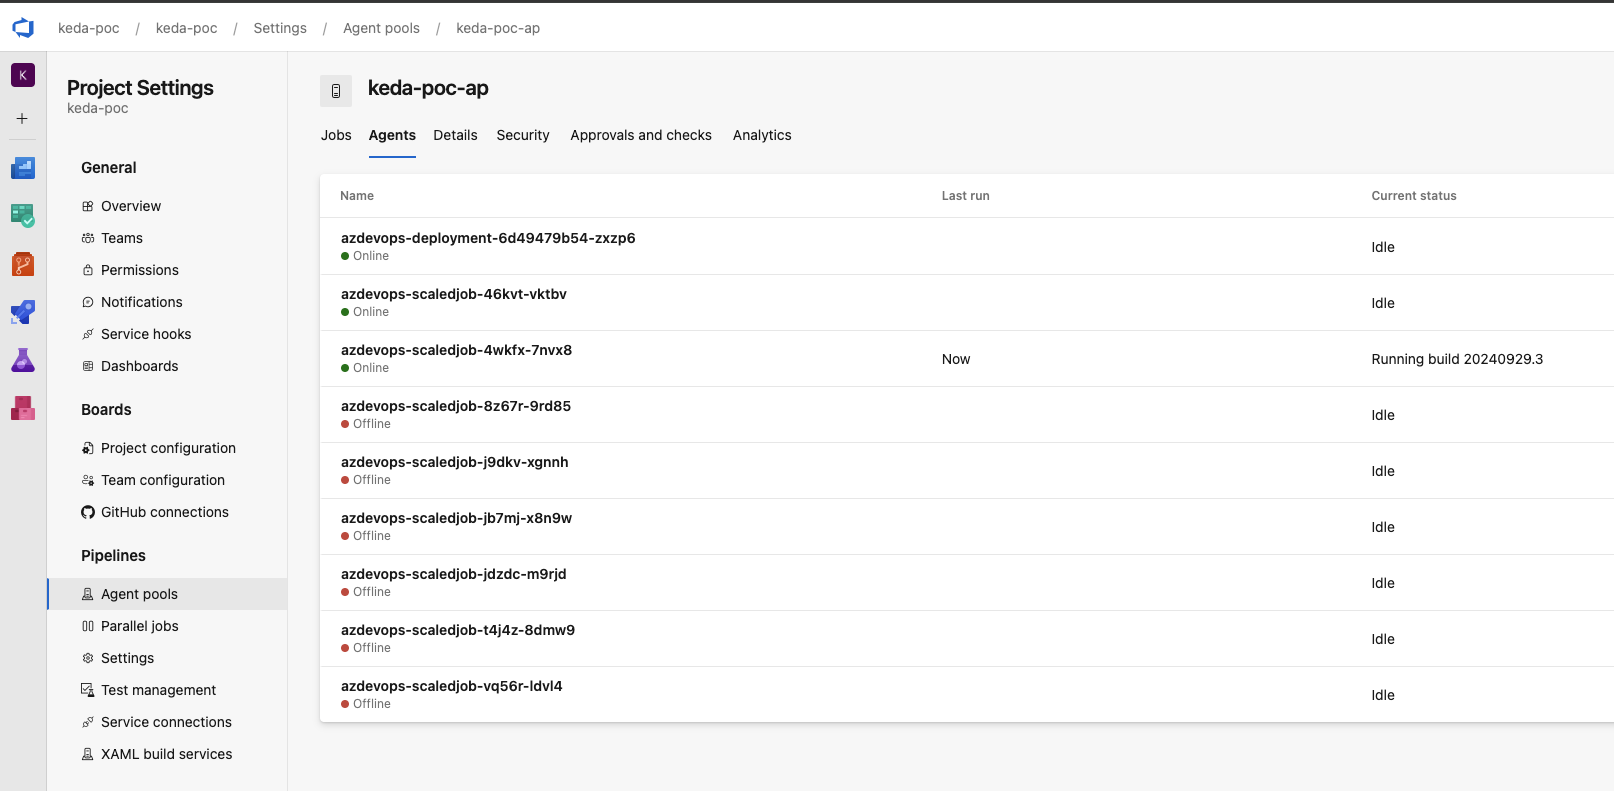Click the GitHub connections octocat icon
Image resolution: width=1614 pixels, height=791 pixels.
point(88,512)
